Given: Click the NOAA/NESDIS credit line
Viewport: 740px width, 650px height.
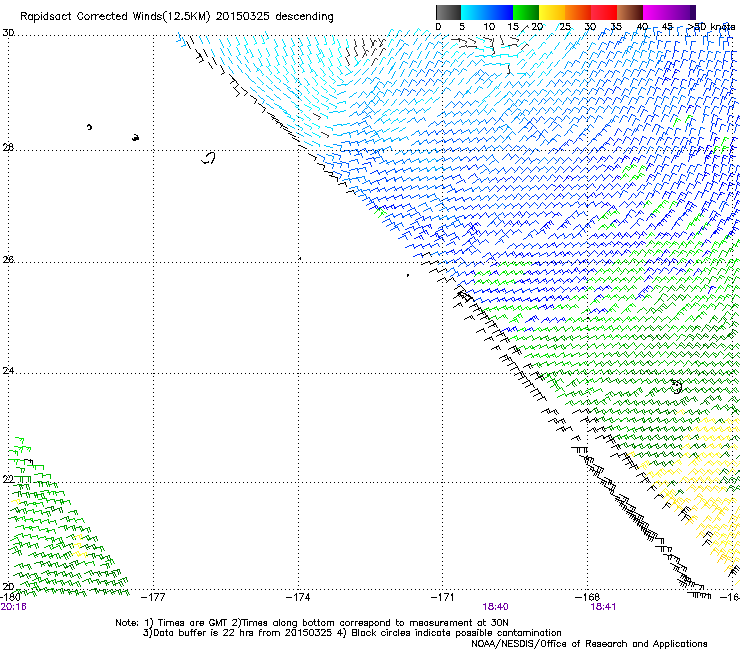Looking at the screenshot, I should [589, 644].
